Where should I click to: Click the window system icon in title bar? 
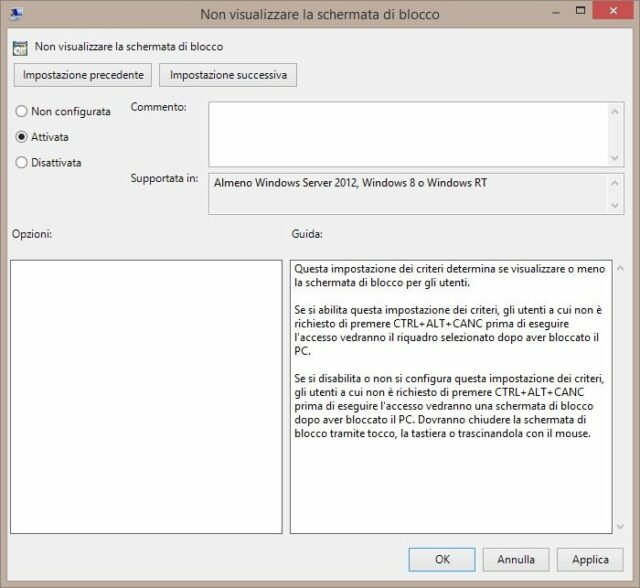pos(15,13)
